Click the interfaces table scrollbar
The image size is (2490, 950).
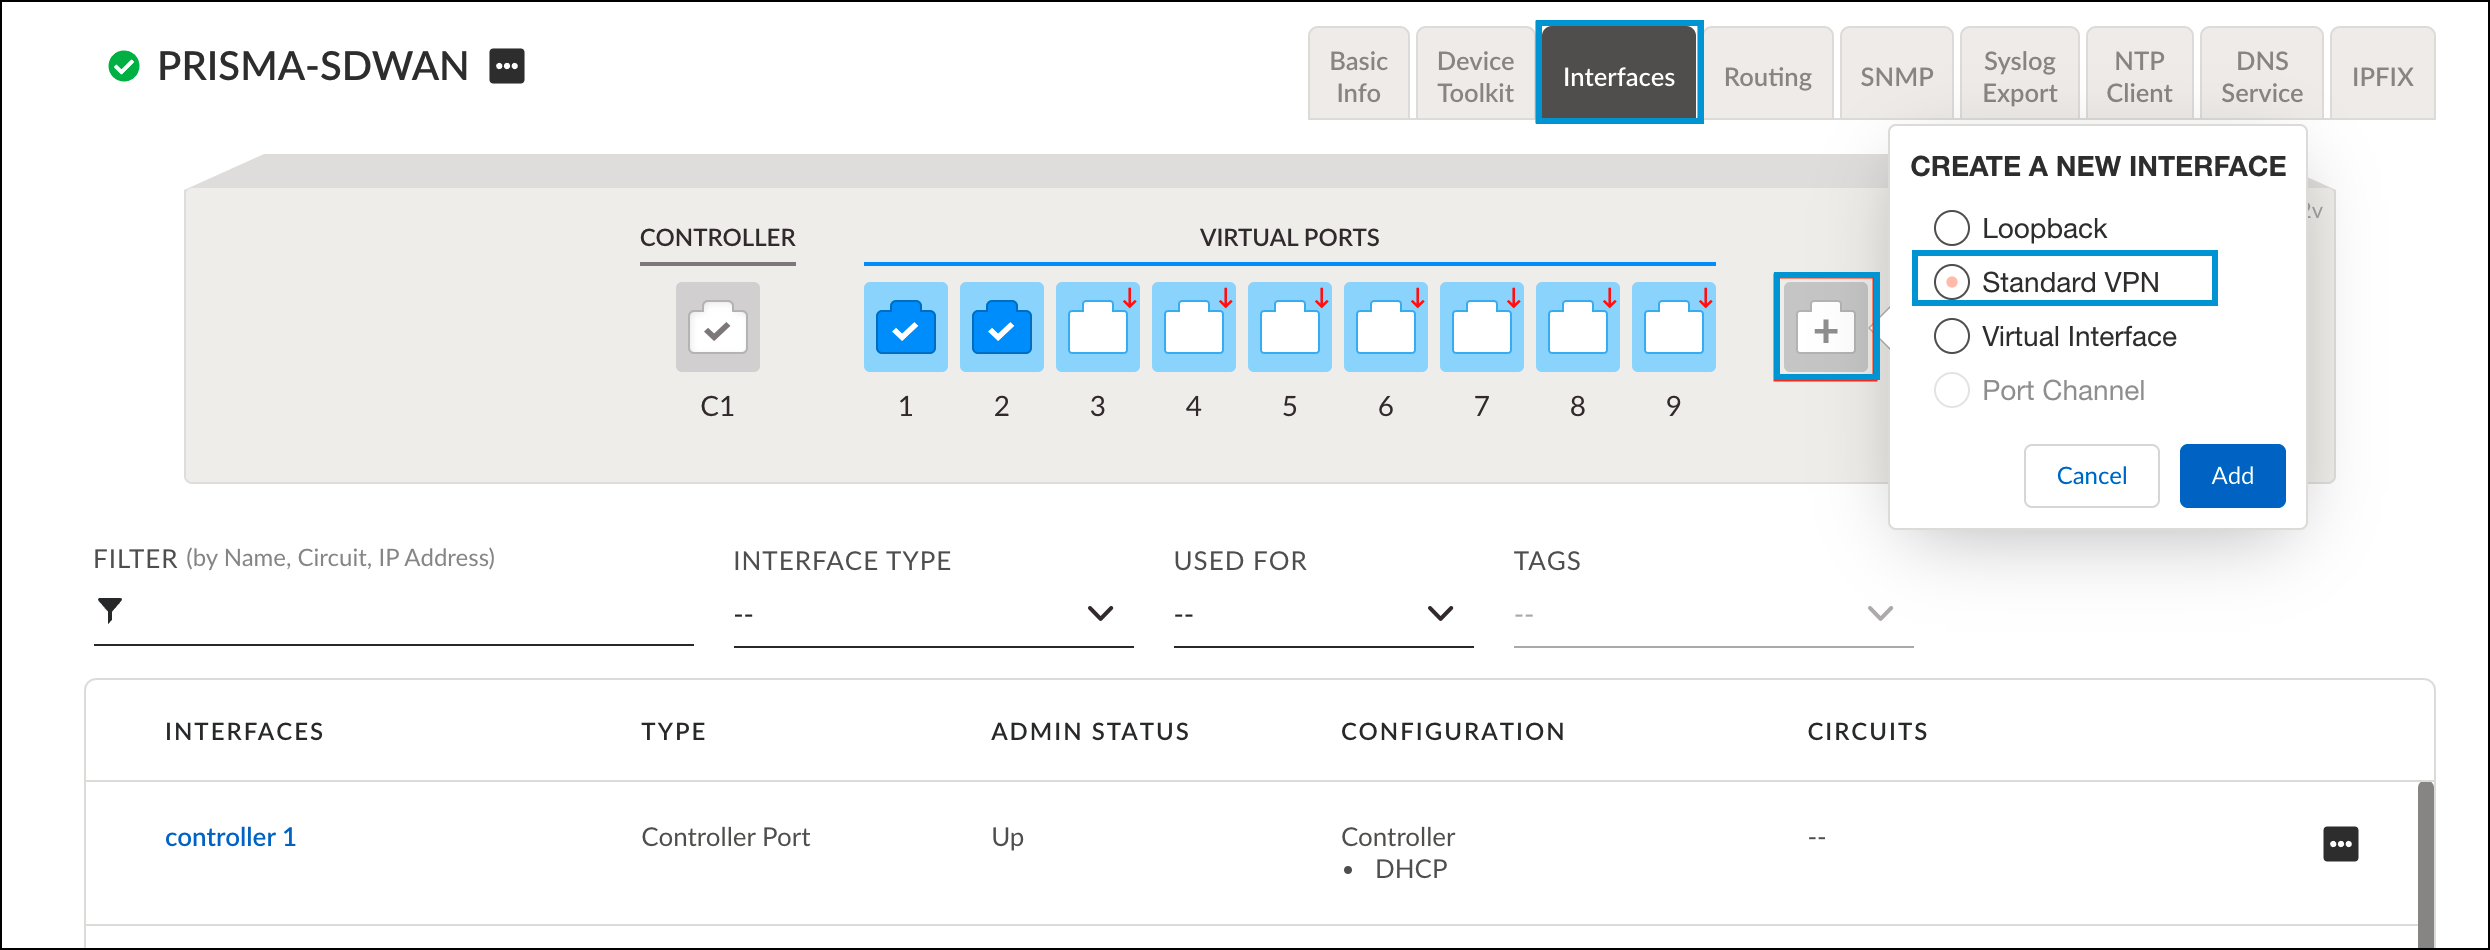[x=2425, y=866]
